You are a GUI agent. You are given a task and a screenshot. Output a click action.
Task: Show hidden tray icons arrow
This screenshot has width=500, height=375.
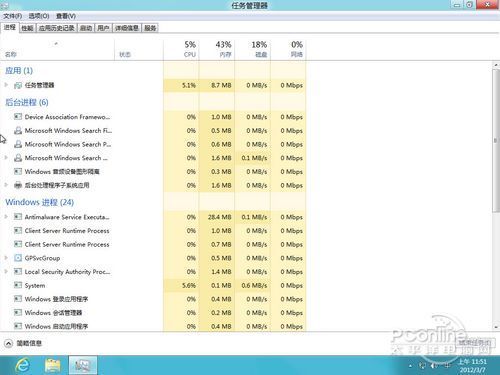[x=410, y=366]
